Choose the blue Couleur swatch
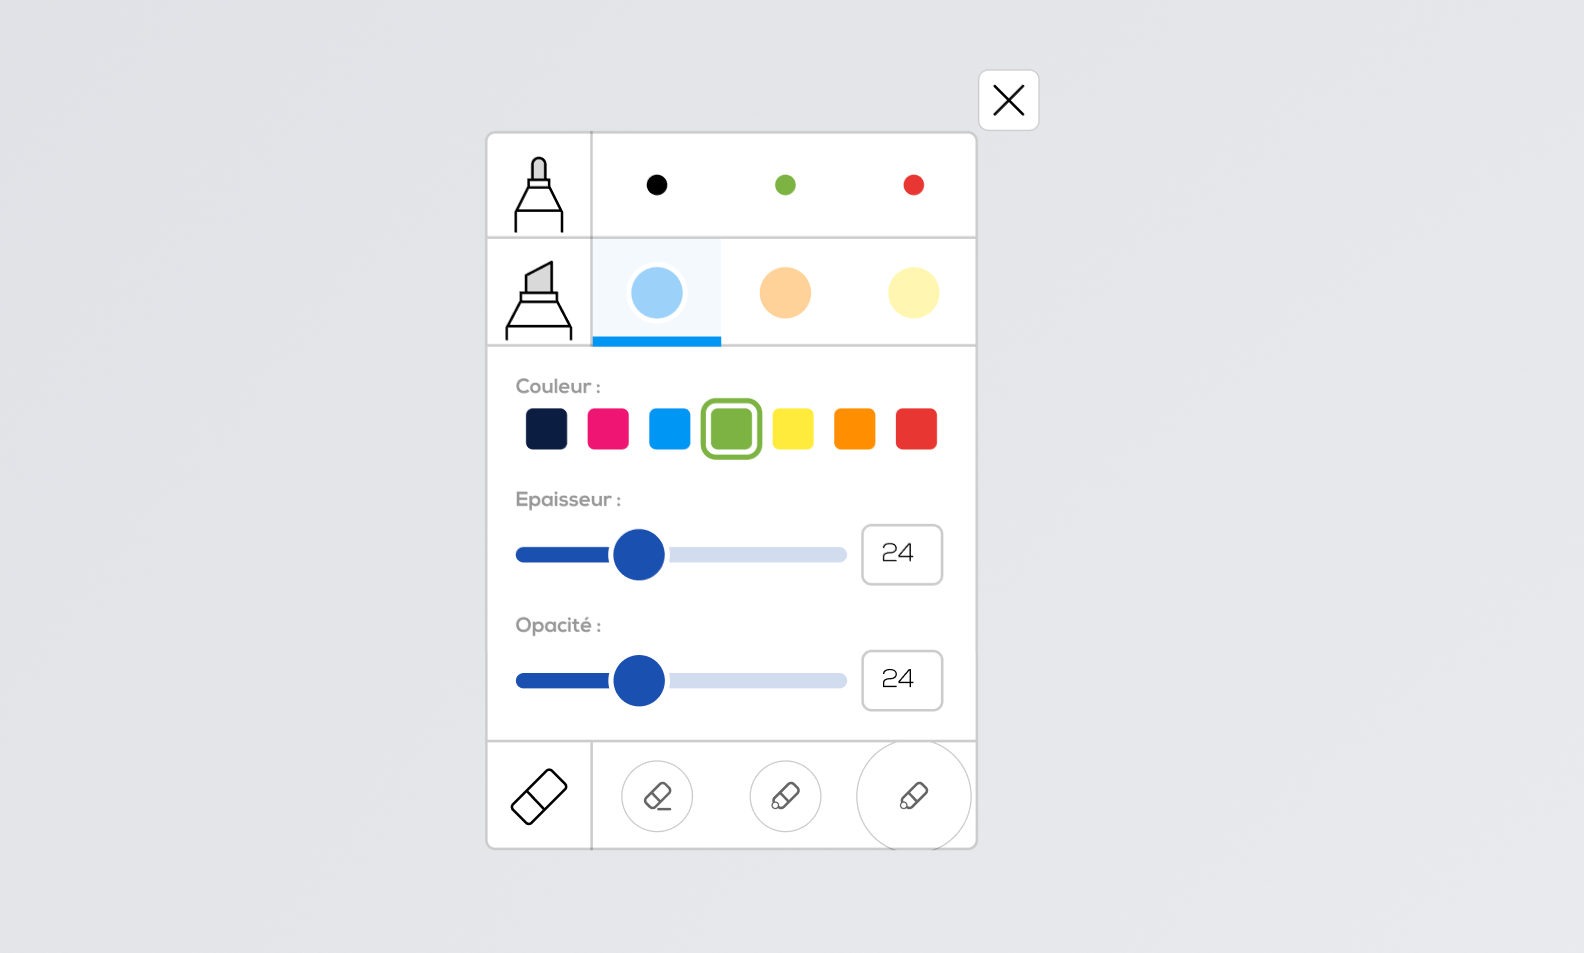Viewport: 1584px width, 953px height. (x=669, y=429)
